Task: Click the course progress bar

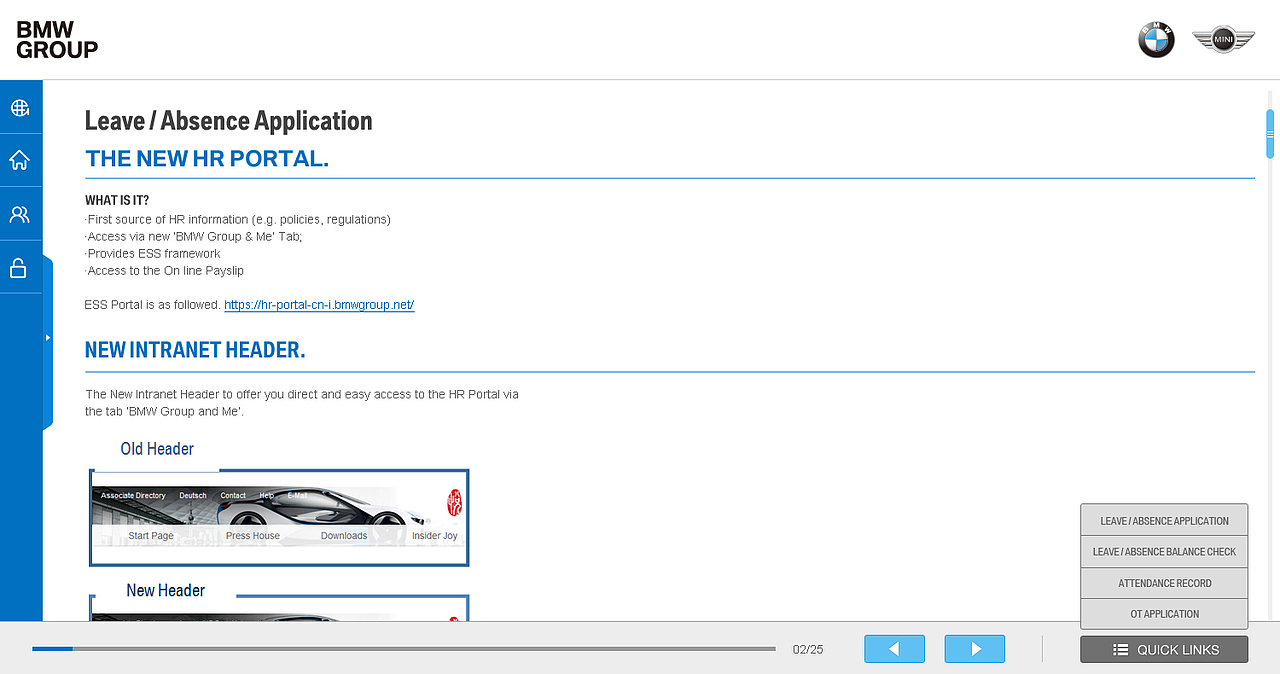Action: [404, 649]
